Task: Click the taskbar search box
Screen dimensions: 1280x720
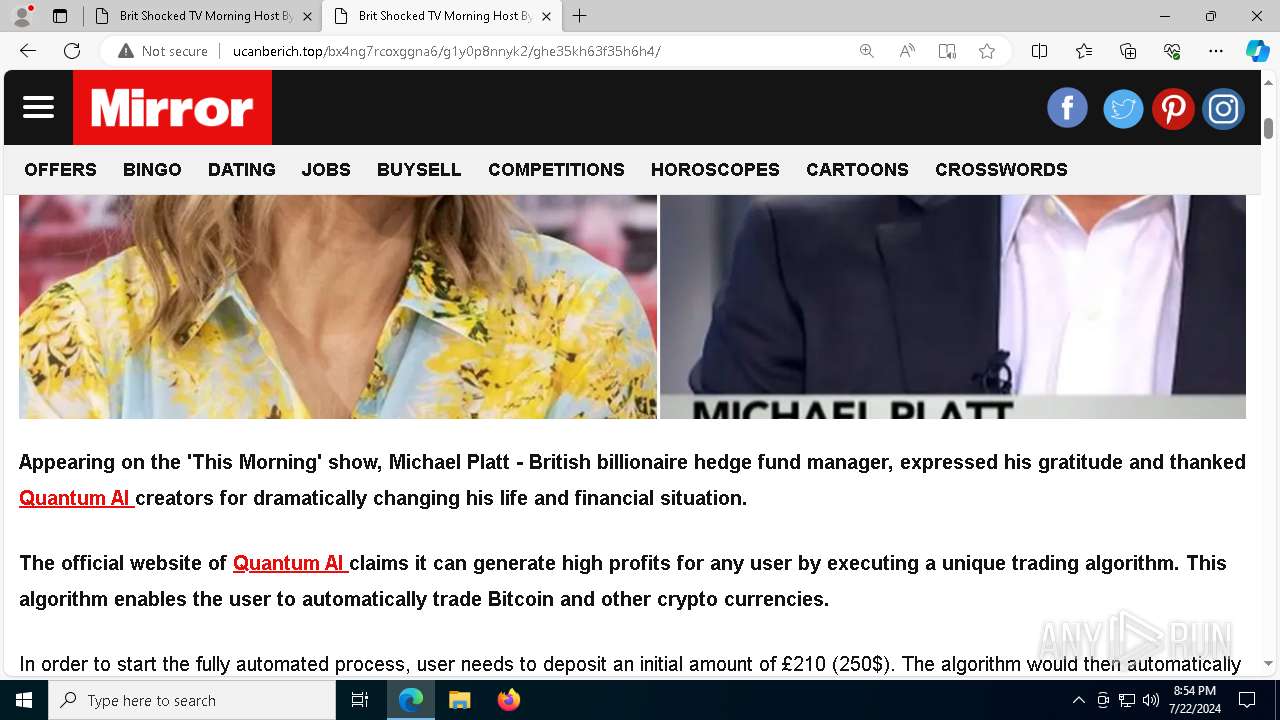Action: (192, 700)
